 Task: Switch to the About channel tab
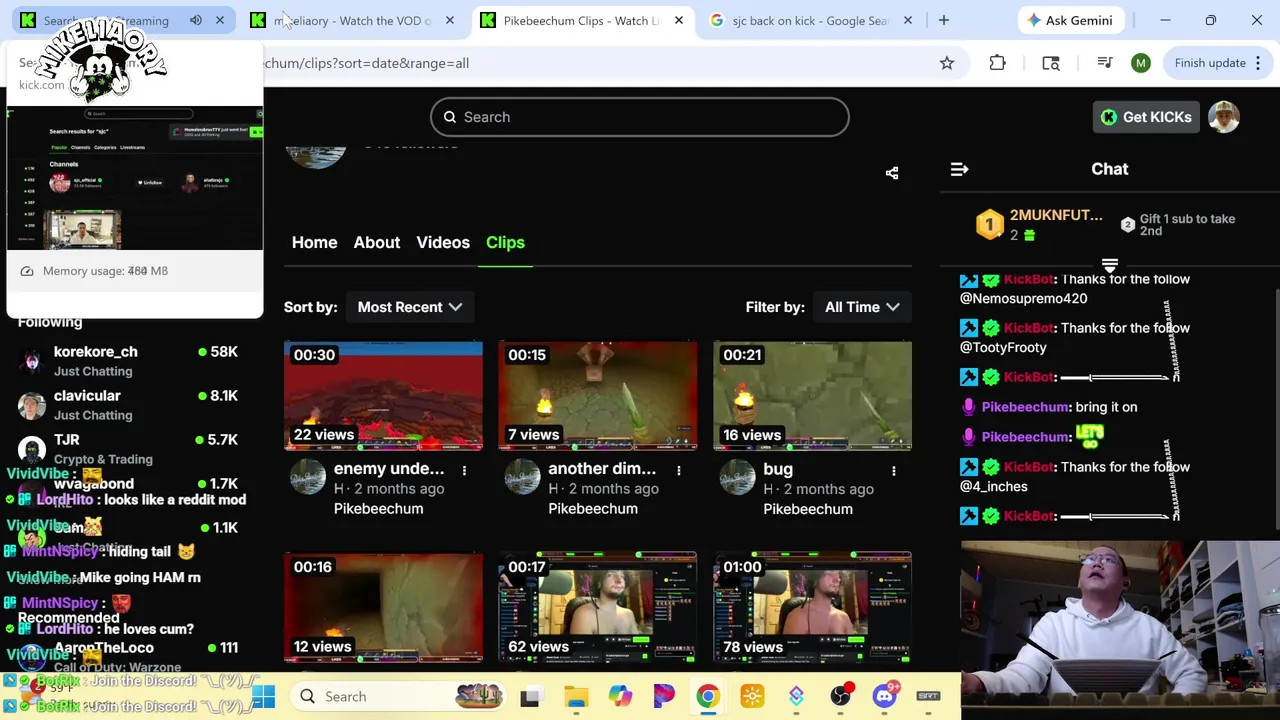(377, 242)
